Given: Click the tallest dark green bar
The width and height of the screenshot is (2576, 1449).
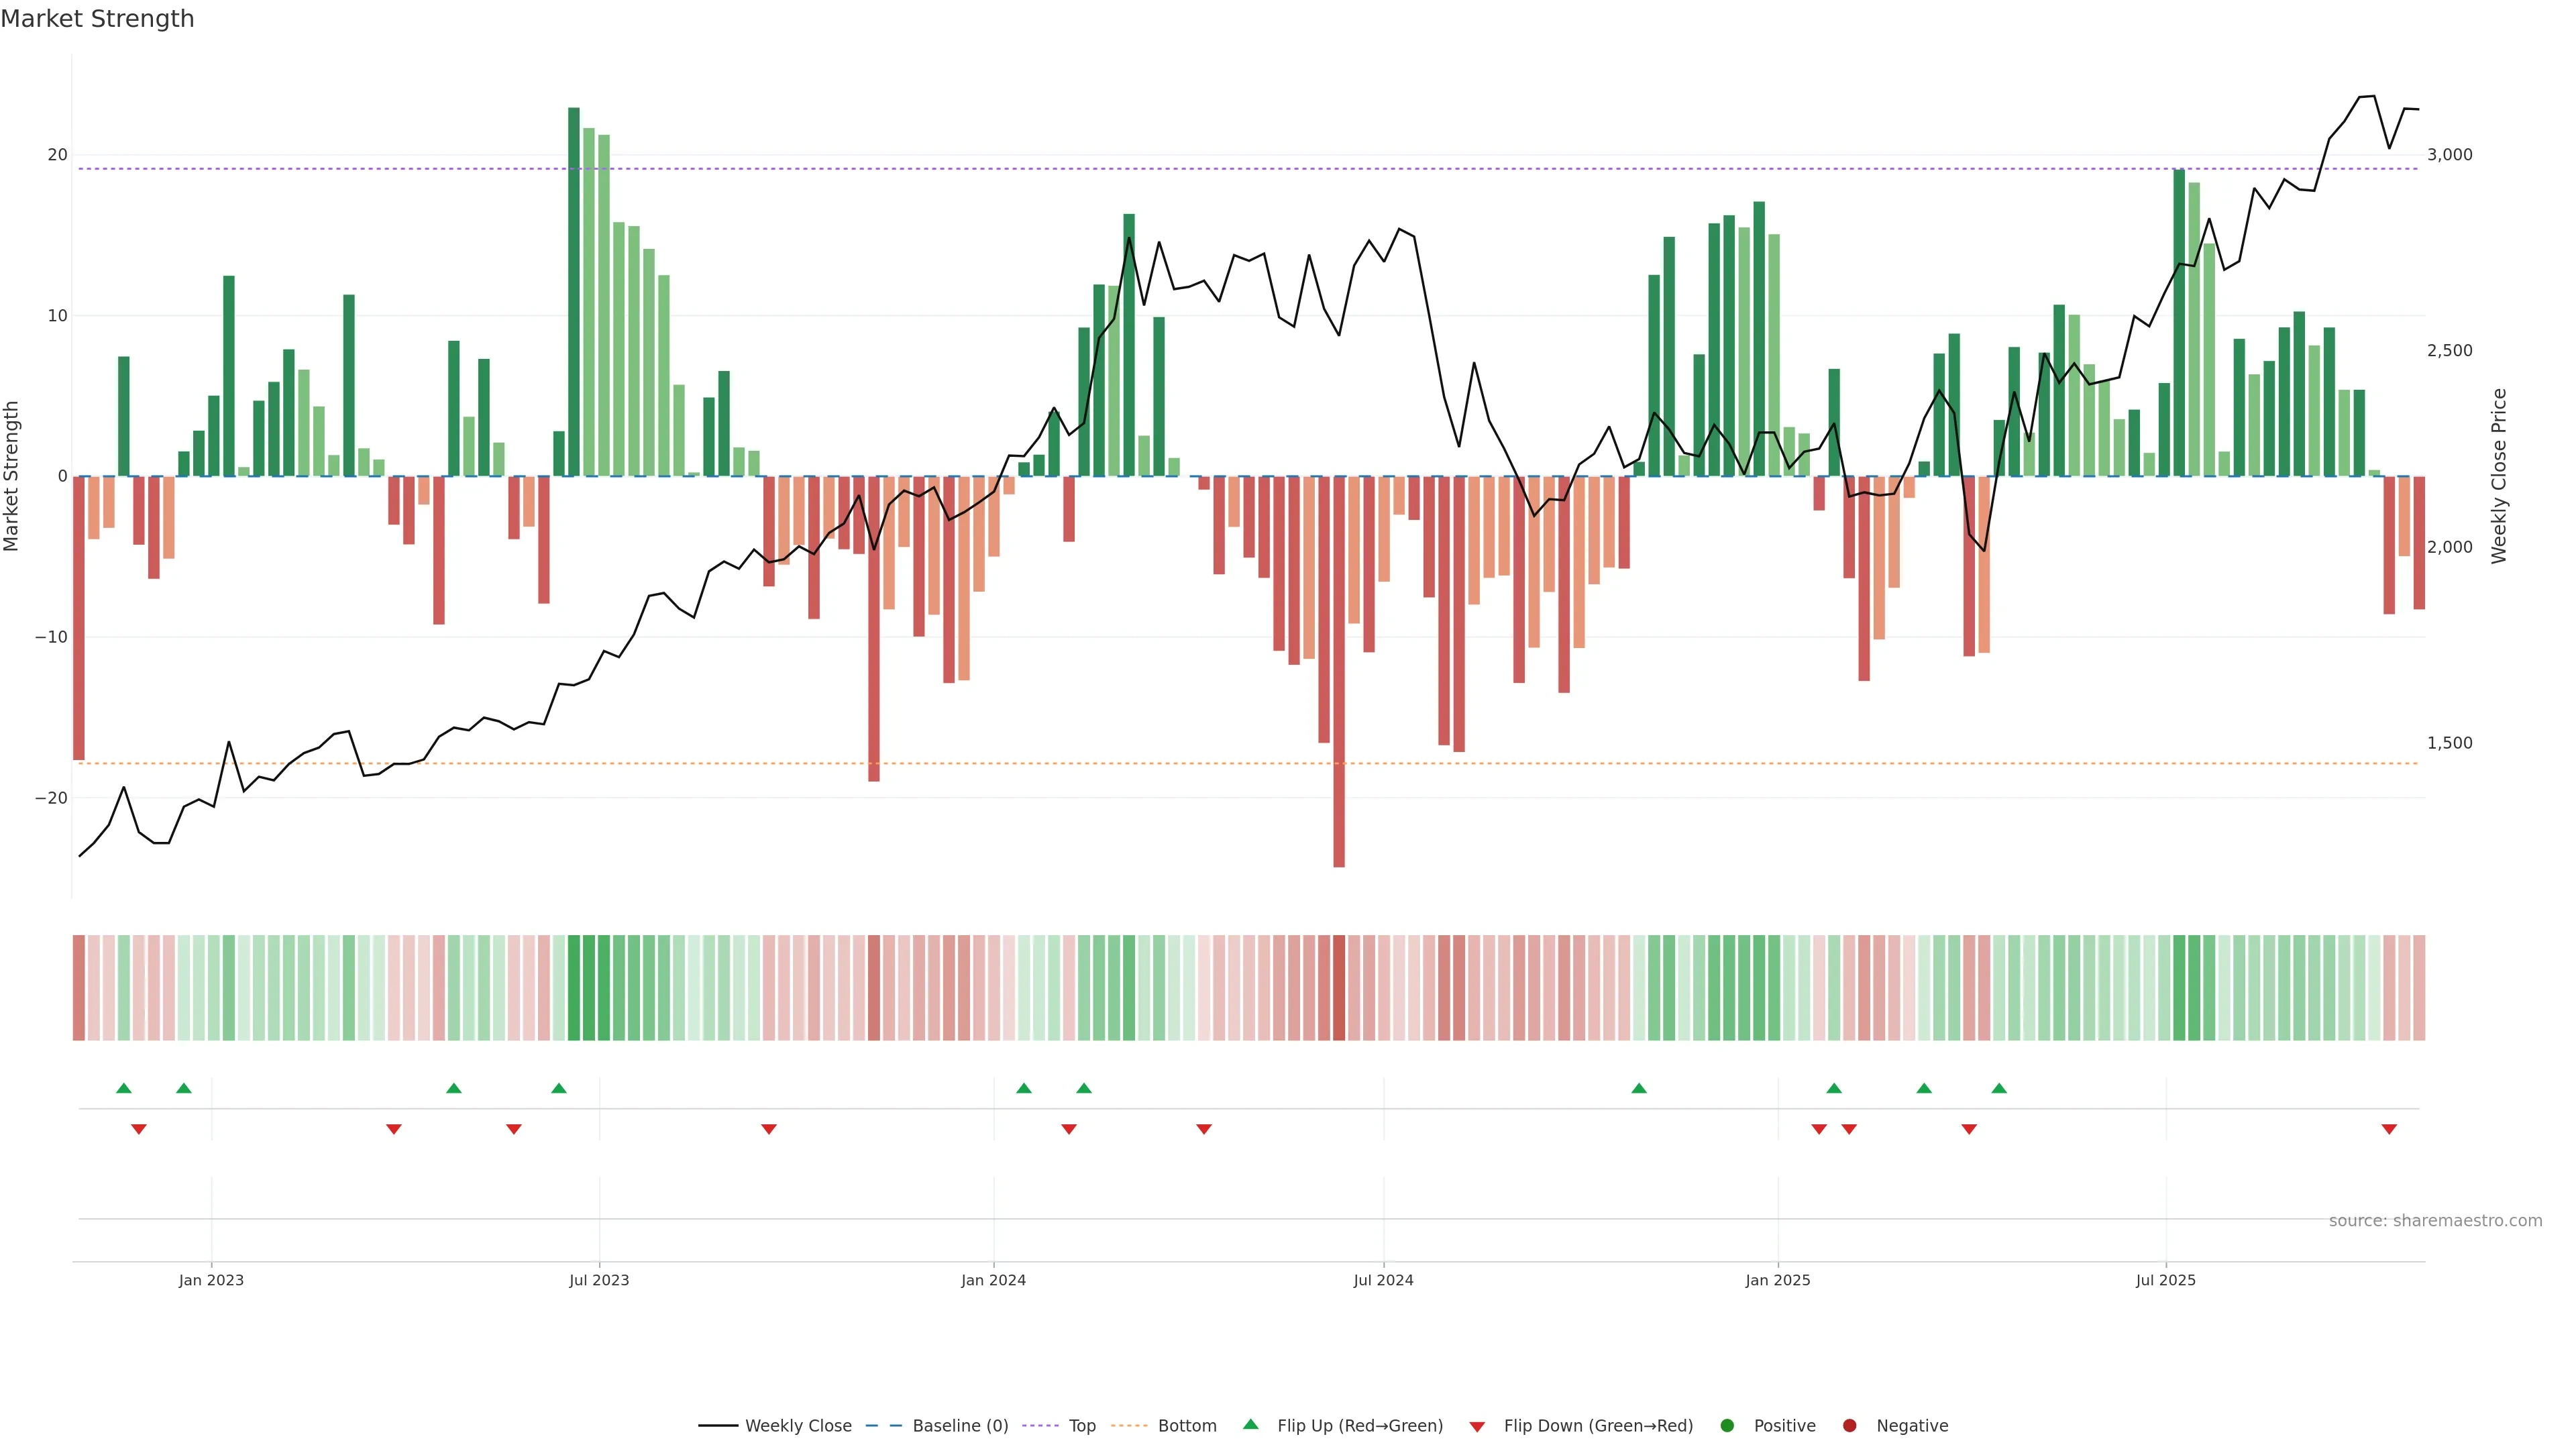Looking at the screenshot, I should pos(574,290).
